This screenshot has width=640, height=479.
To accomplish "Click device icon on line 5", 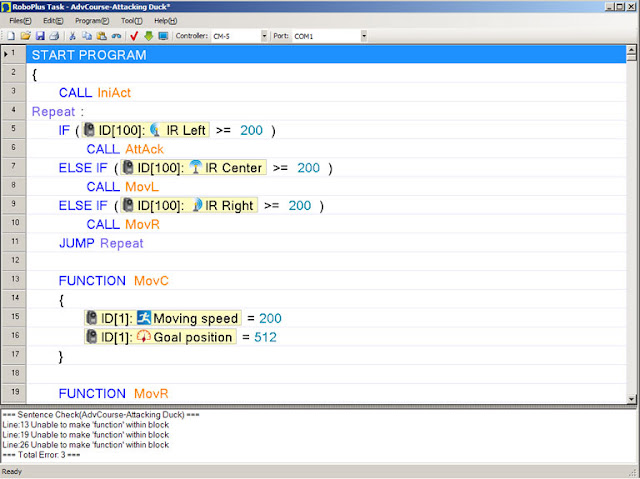I will [89, 130].
